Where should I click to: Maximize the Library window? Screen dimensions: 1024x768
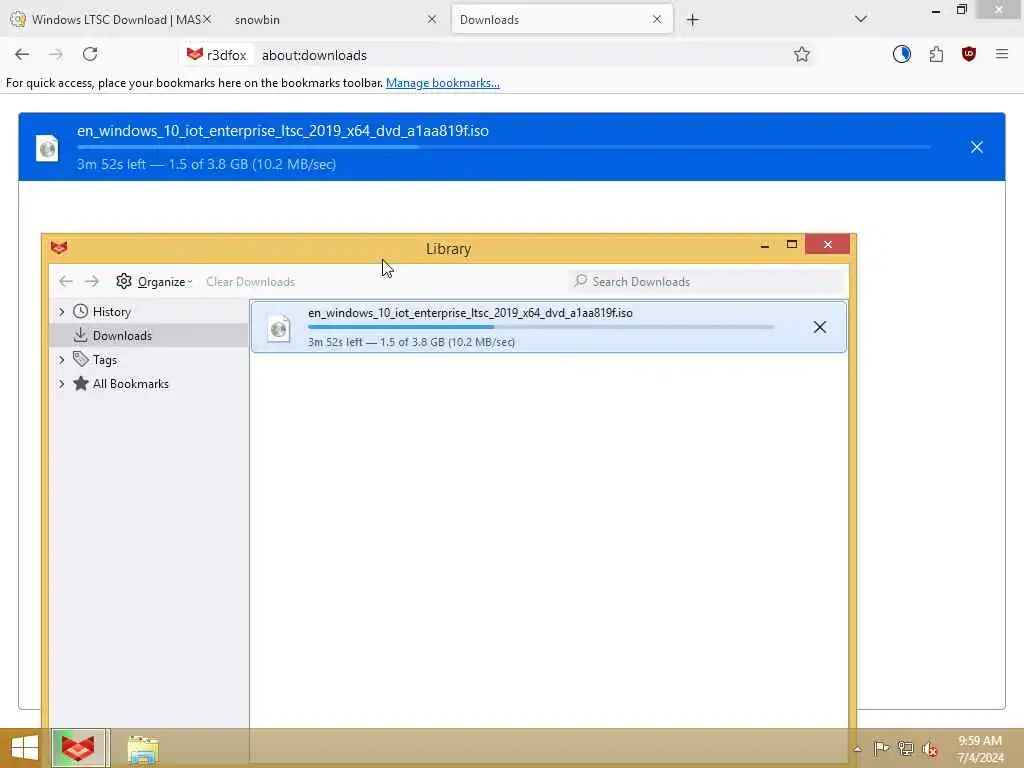792,245
